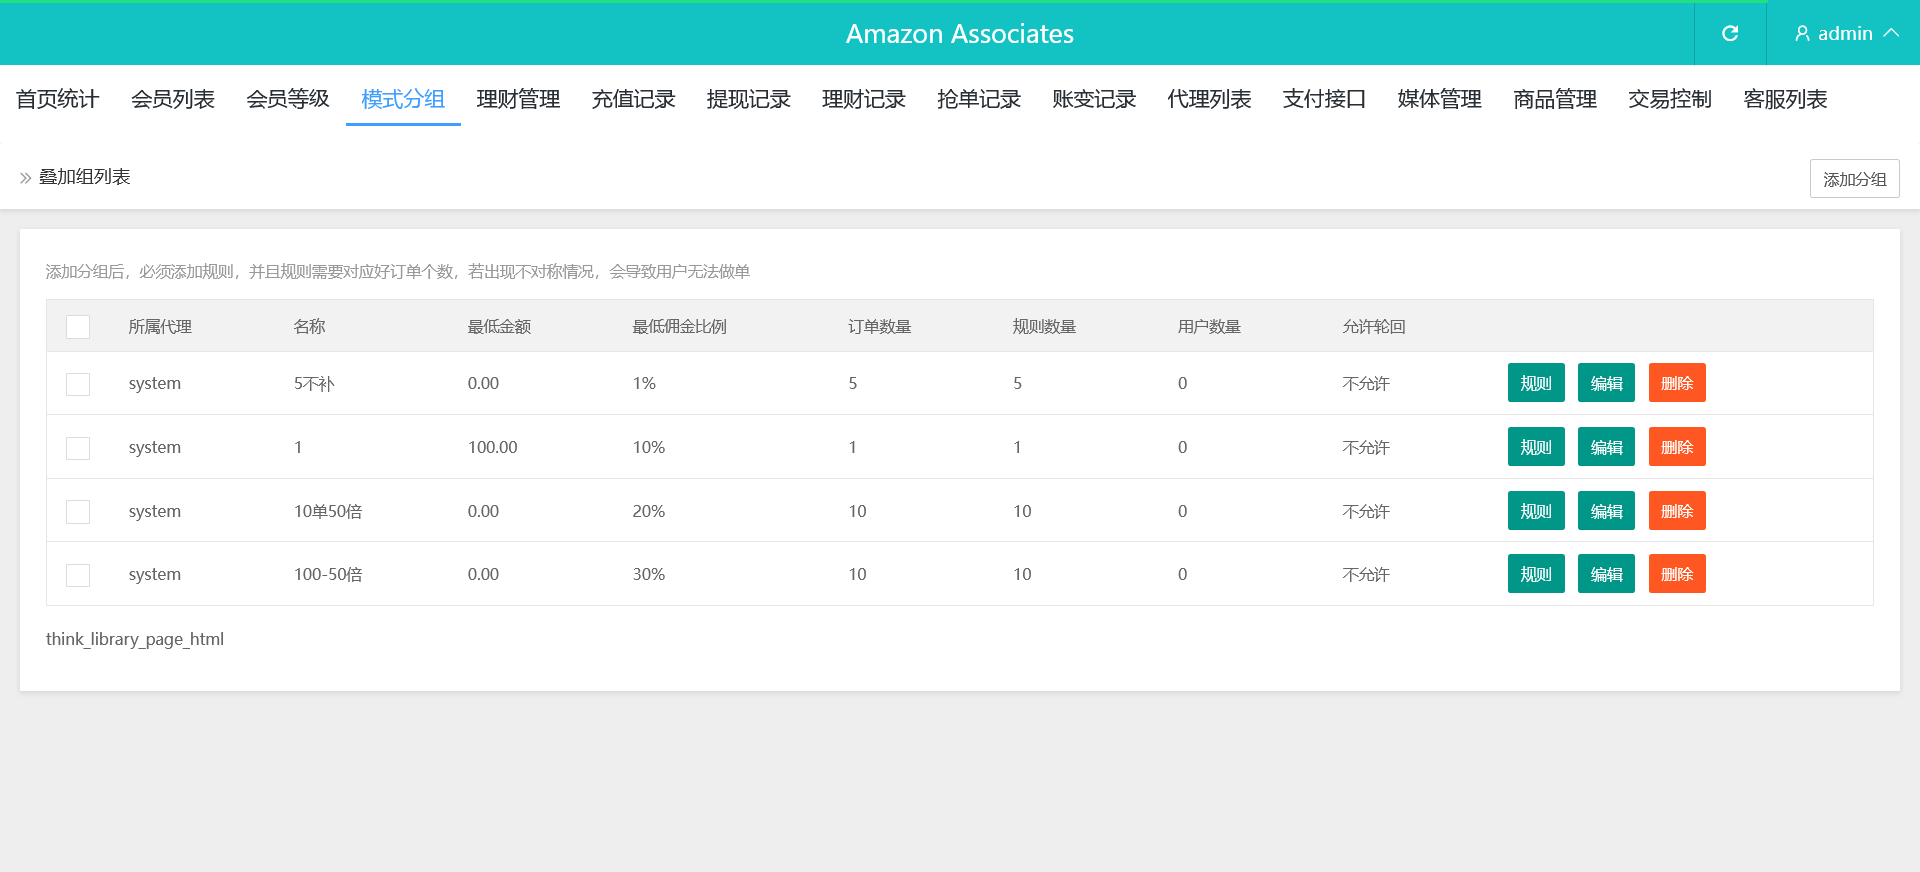This screenshot has width=1920, height=872.
Task: Expand the admin dropdown arrow
Action: pyautogui.click(x=1891, y=33)
